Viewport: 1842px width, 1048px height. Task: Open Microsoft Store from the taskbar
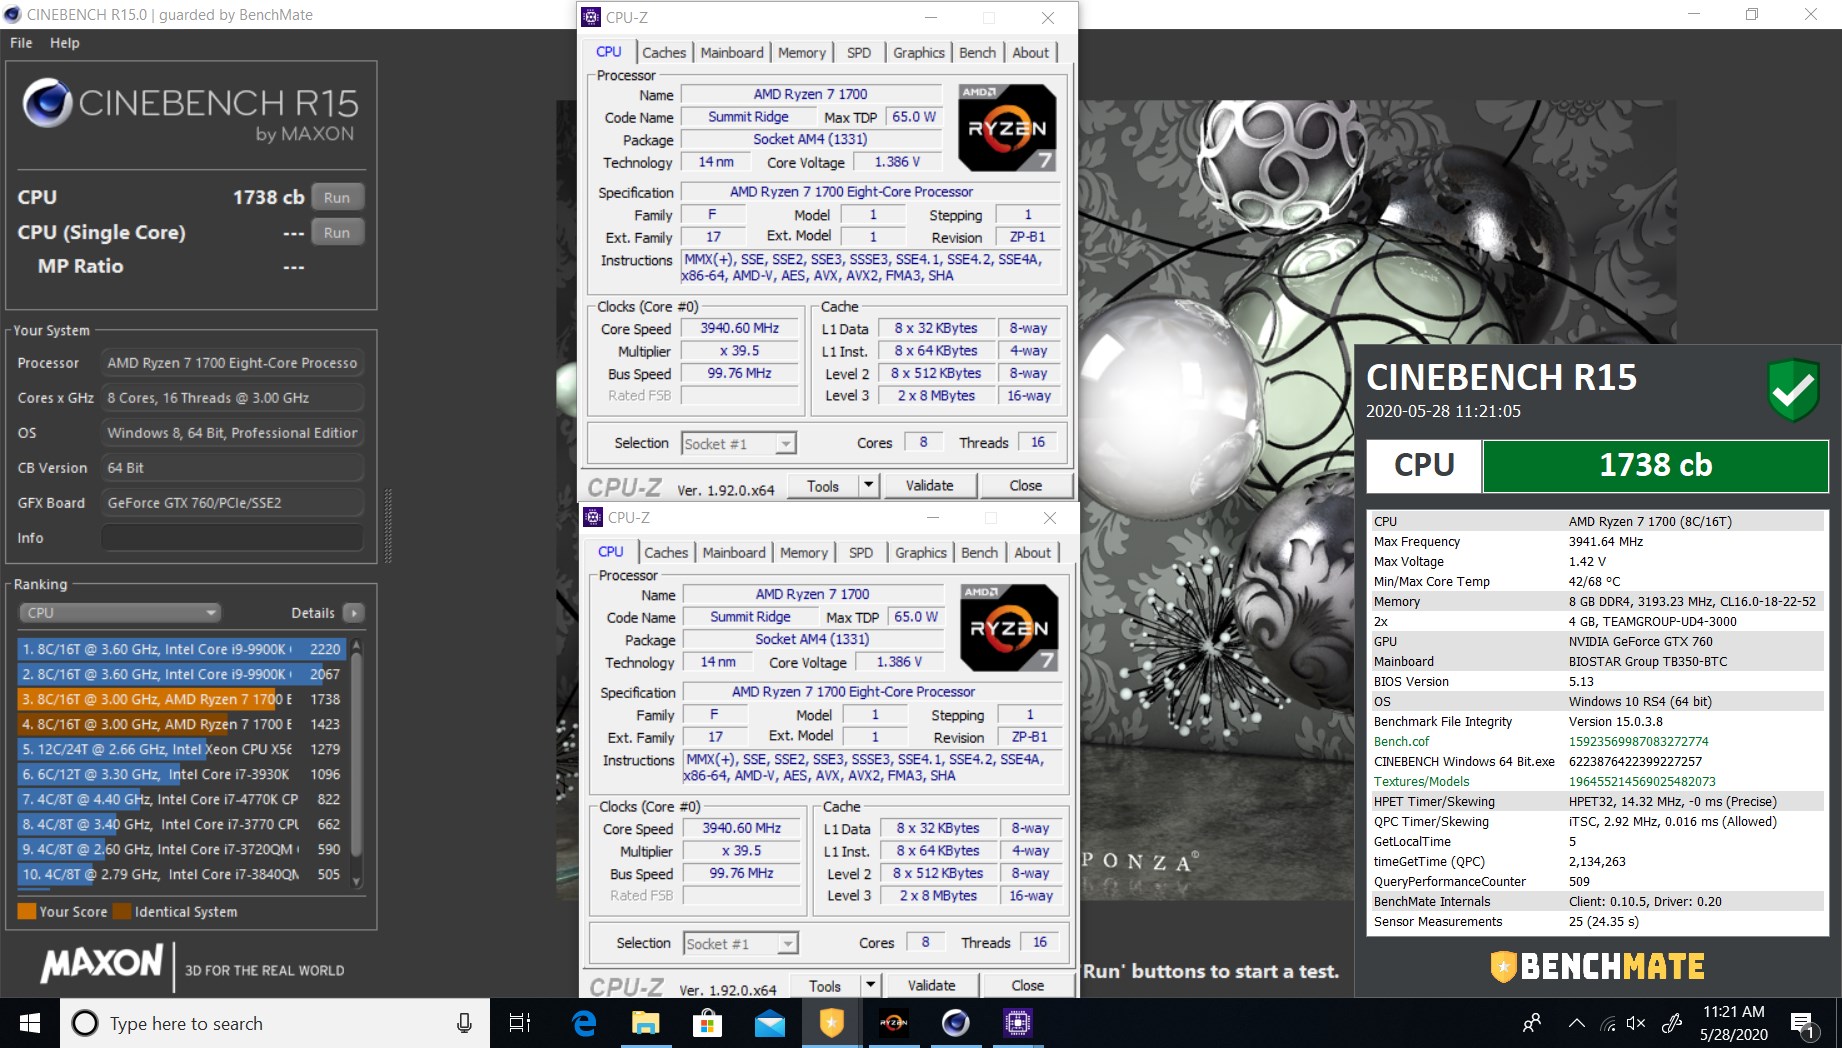tap(707, 1023)
